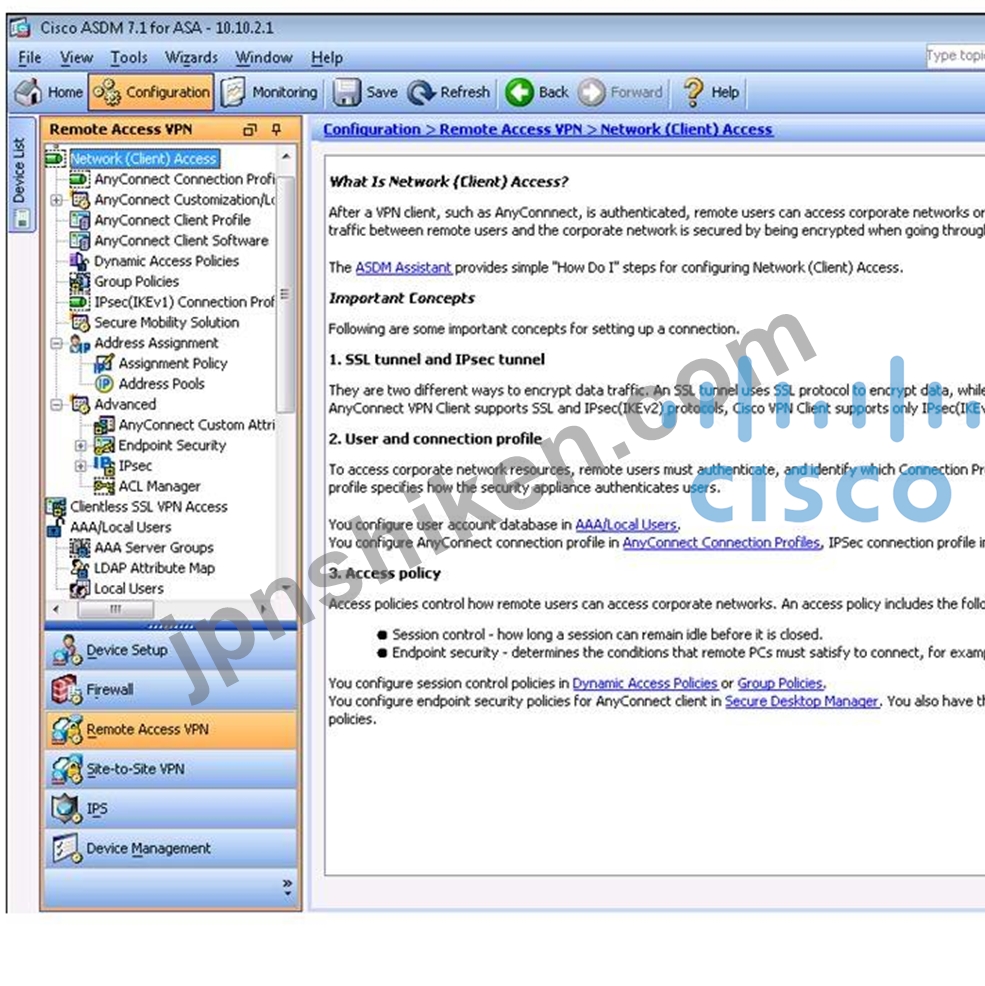Open the AnyConnect Connection Profiles link
Screen dimensions: 985x986
click(x=721, y=542)
